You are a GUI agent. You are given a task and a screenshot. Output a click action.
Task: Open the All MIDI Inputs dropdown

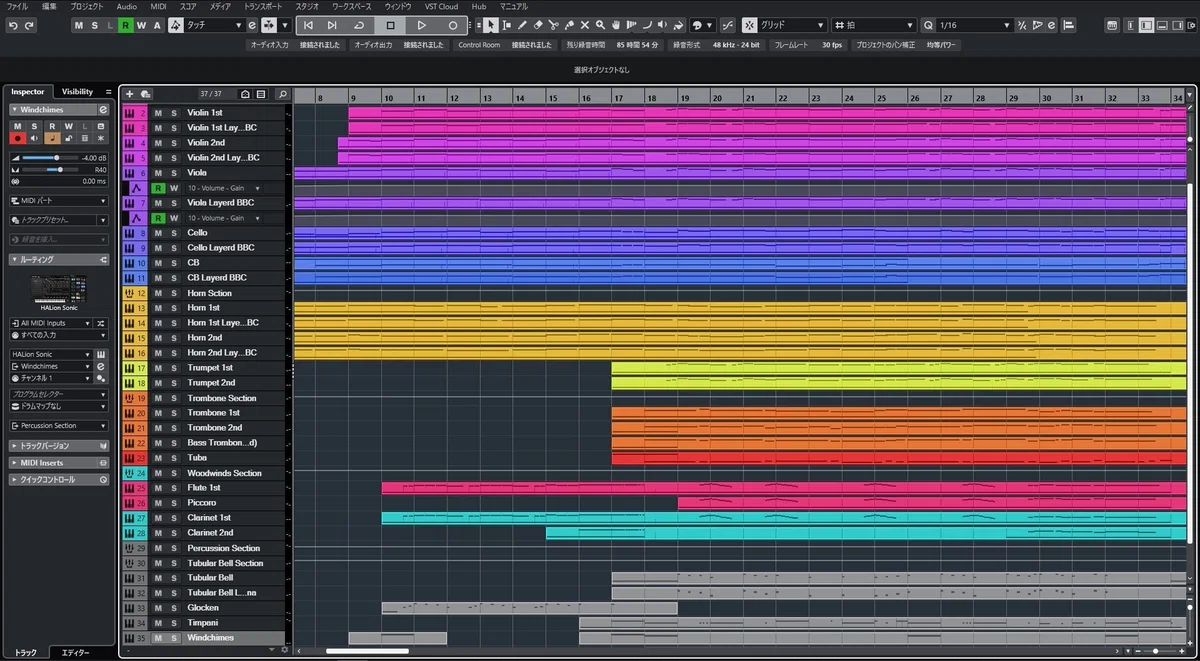[x=52, y=323]
